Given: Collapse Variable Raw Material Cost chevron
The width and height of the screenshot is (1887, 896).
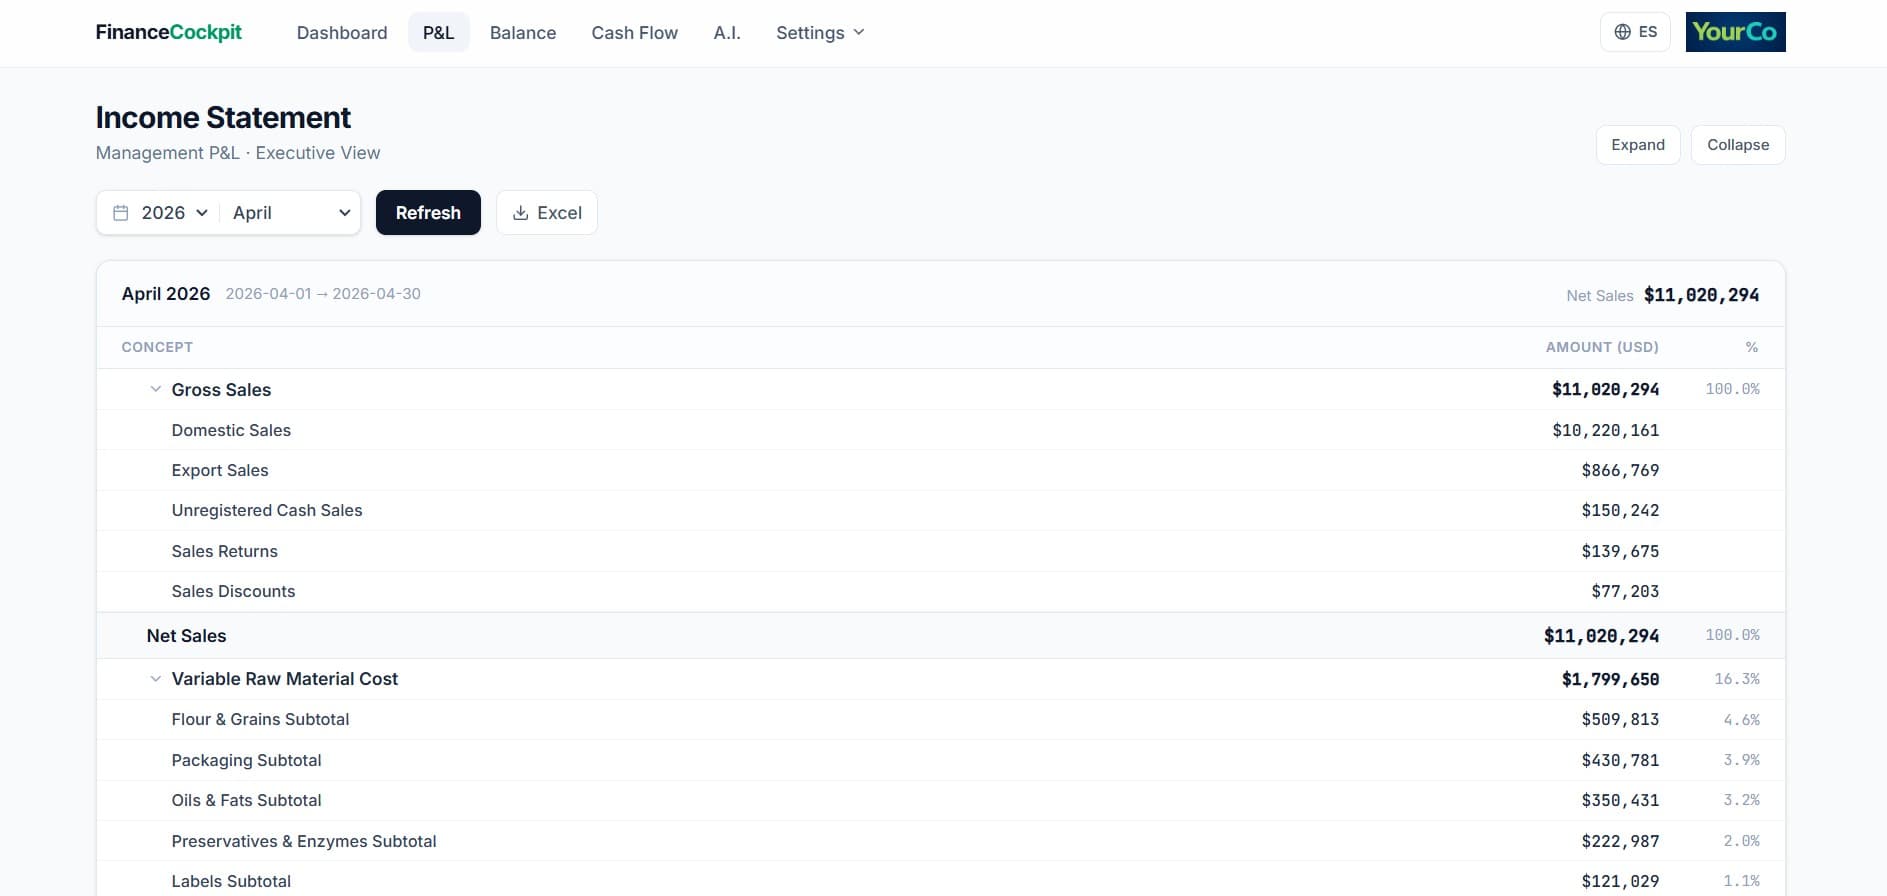Looking at the screenshot, I should click(x=155, y=679).
